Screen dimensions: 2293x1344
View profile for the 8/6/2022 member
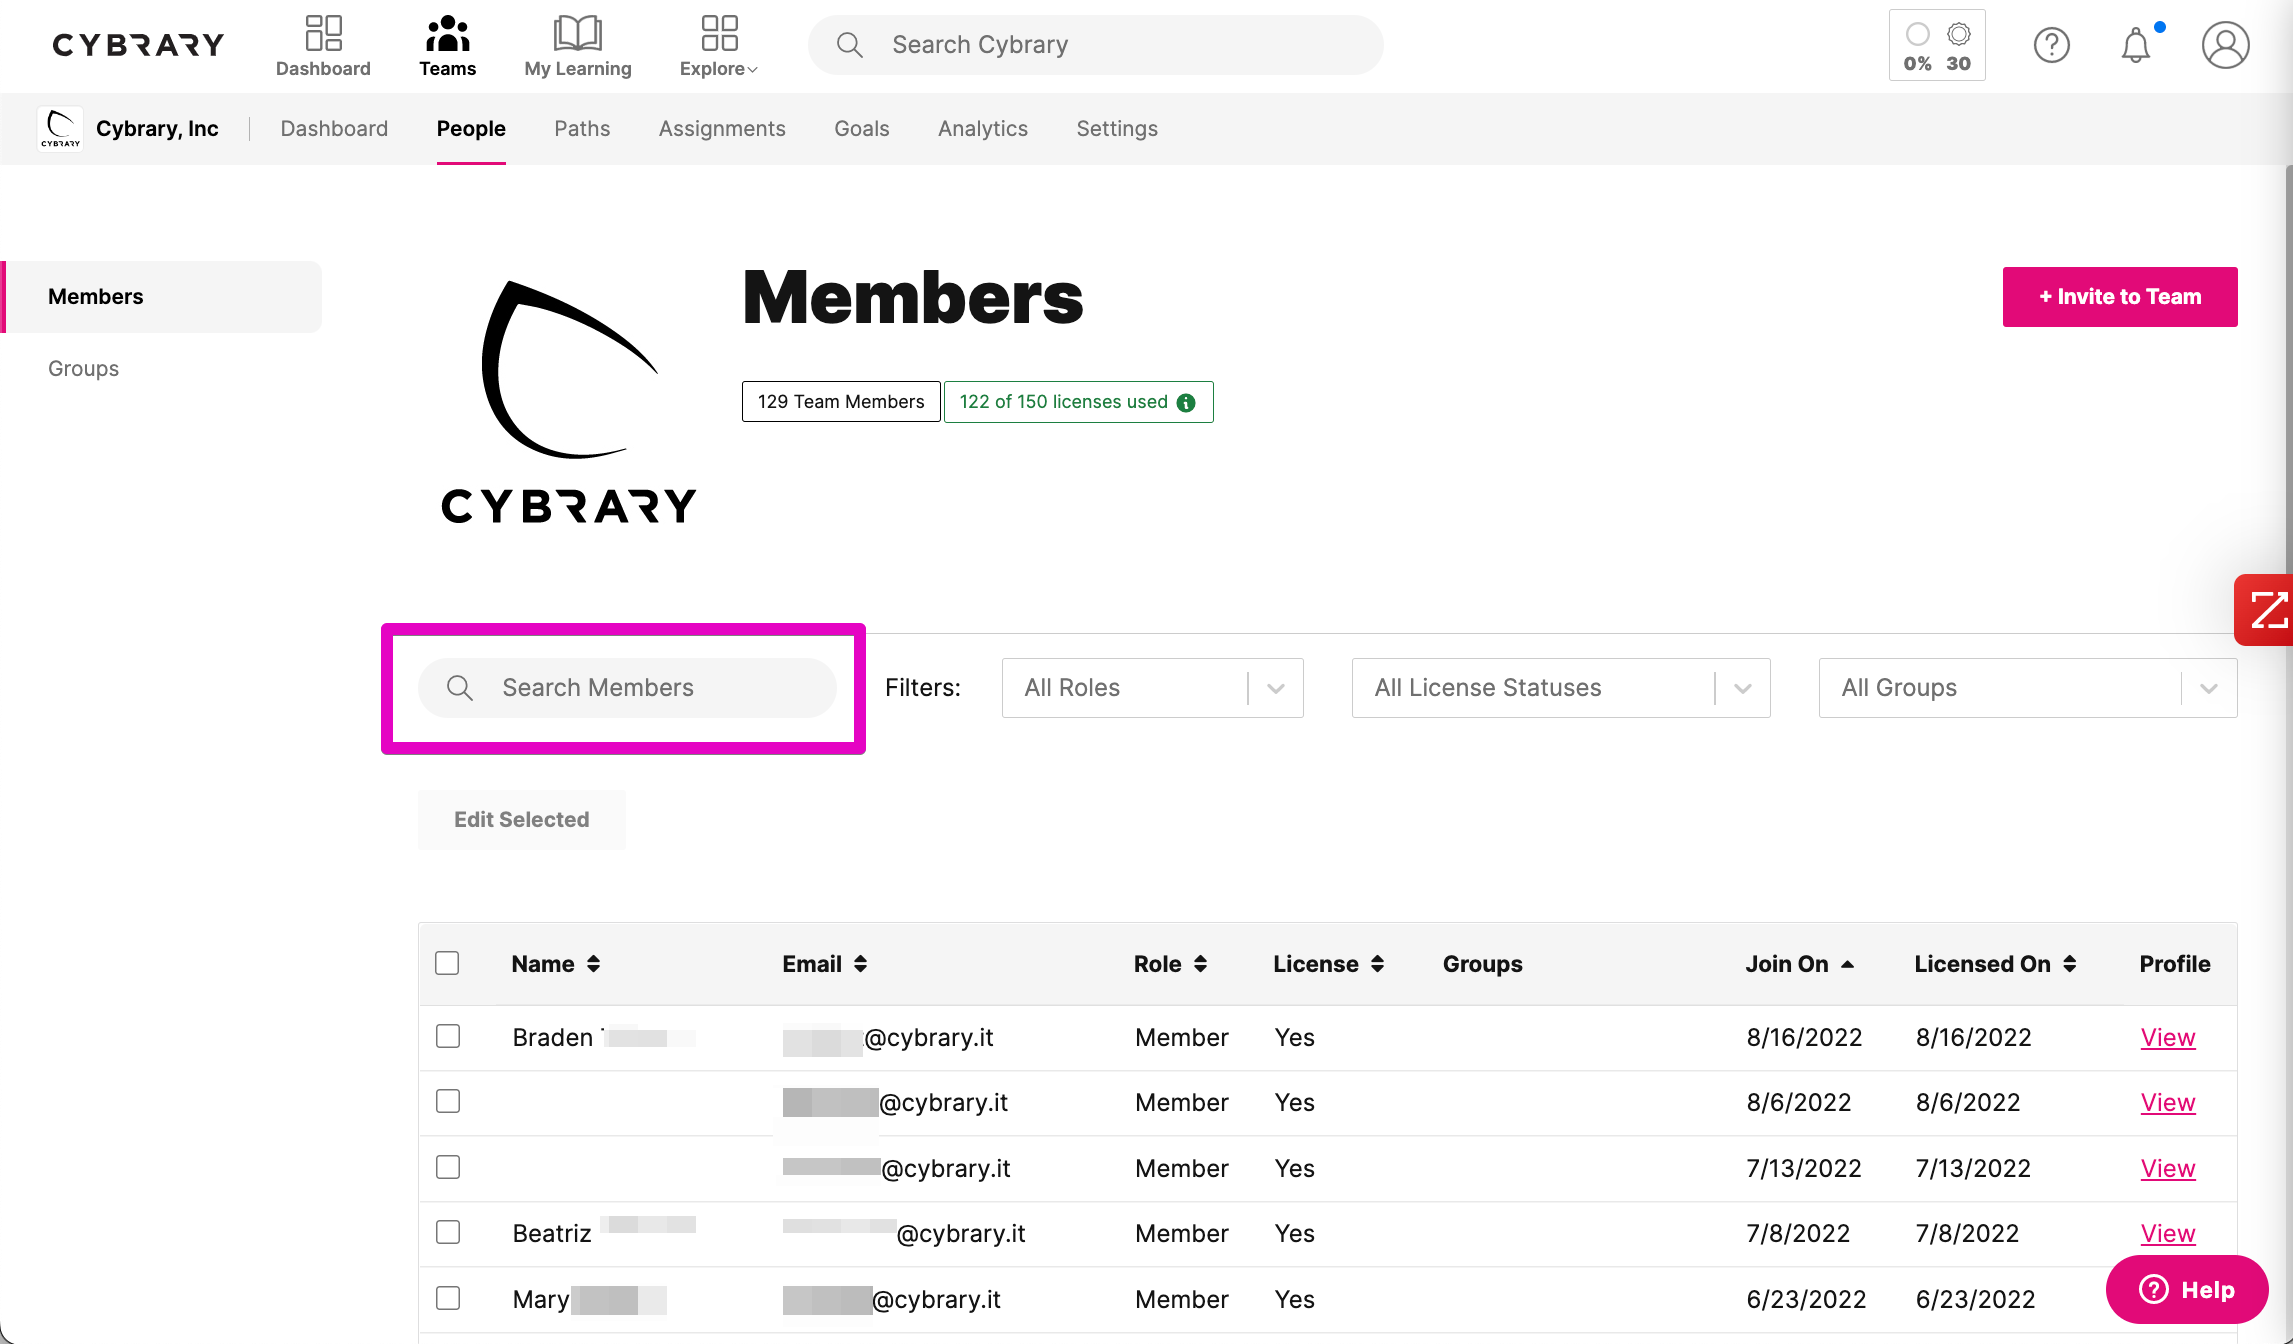pos(2168,1103)
